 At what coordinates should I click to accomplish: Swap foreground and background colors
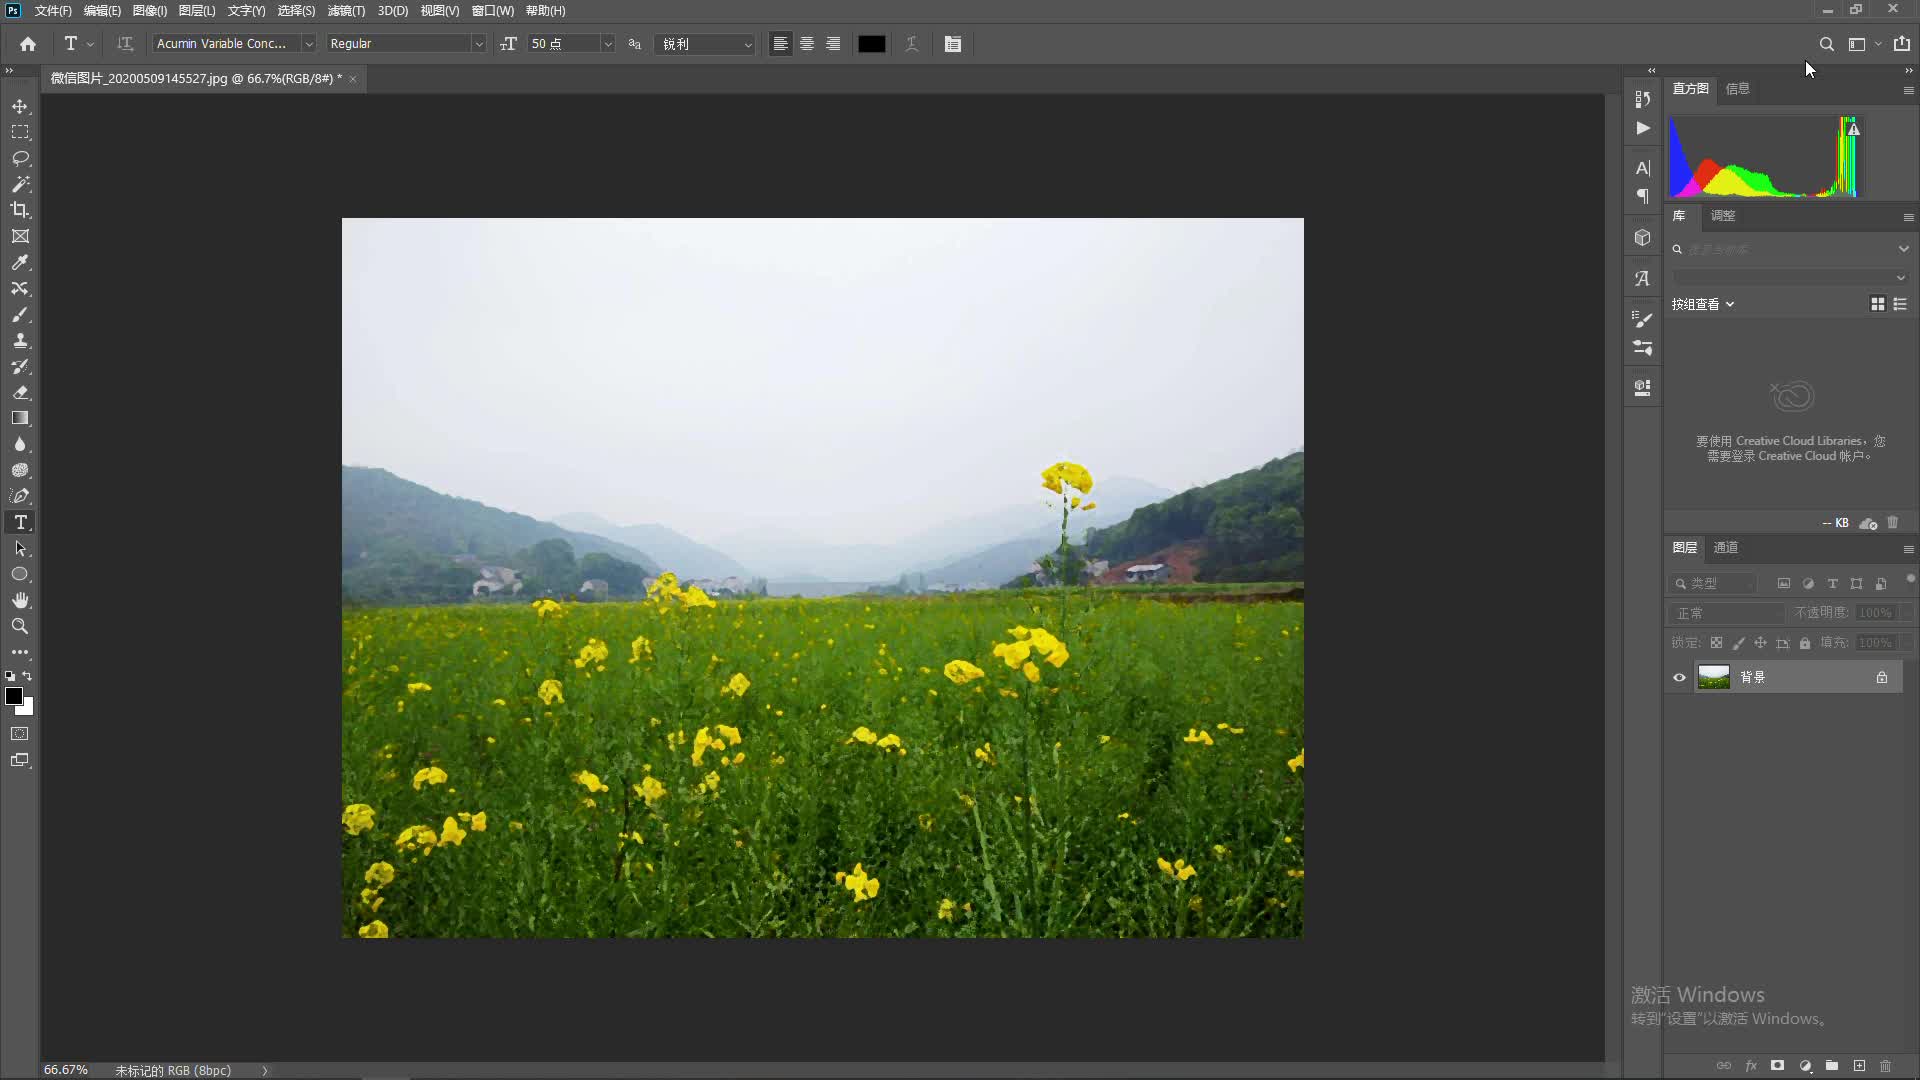click(27, 676)
